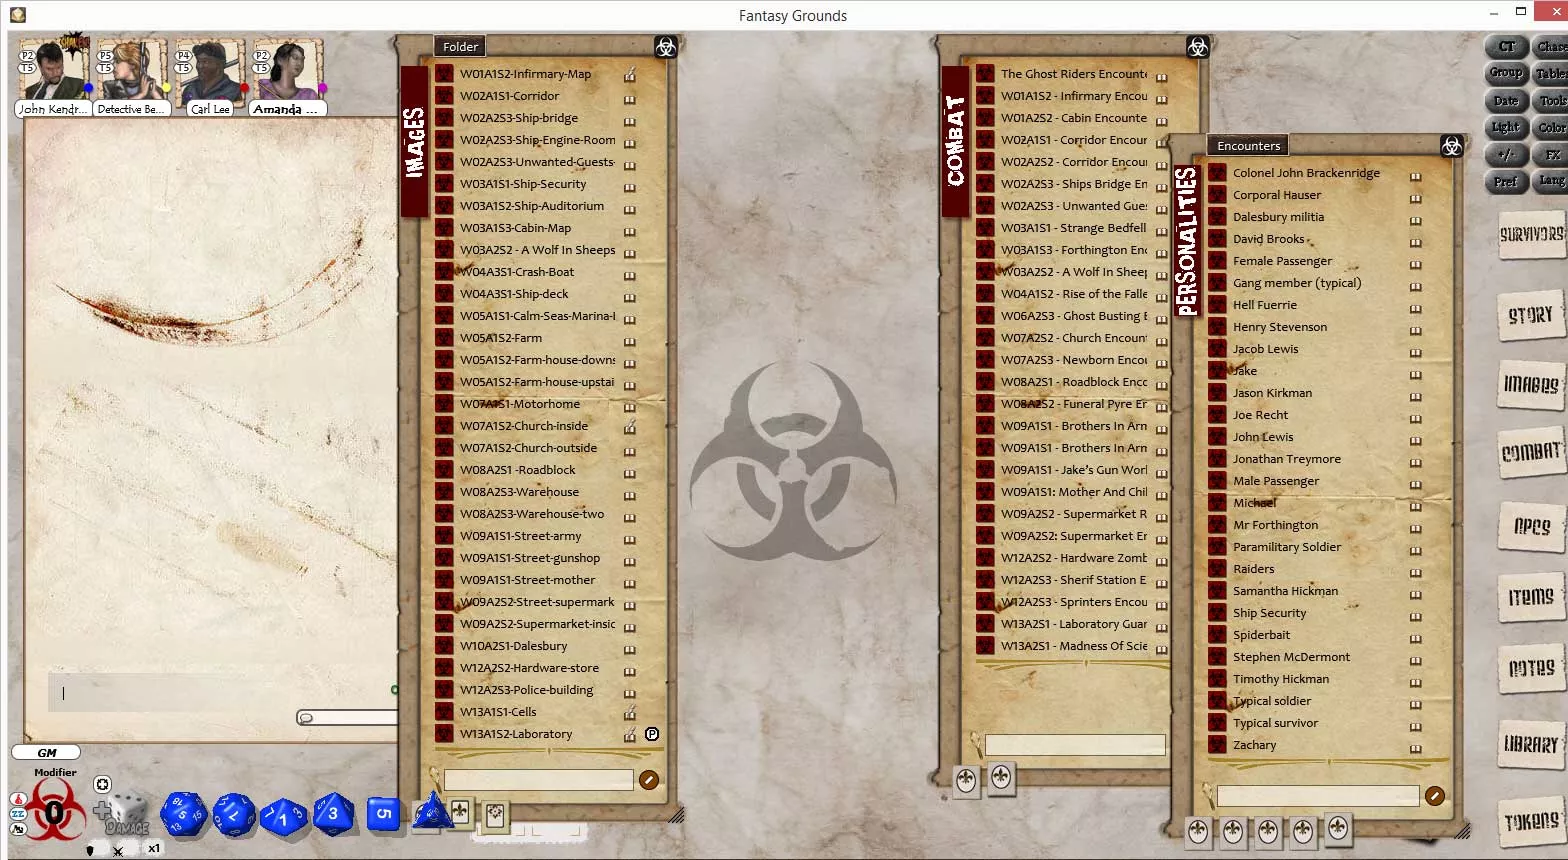Screen dimensions: 1568x860
Task: Click the biohazard icon on Combat window
Action: [x=1197, y=47]
